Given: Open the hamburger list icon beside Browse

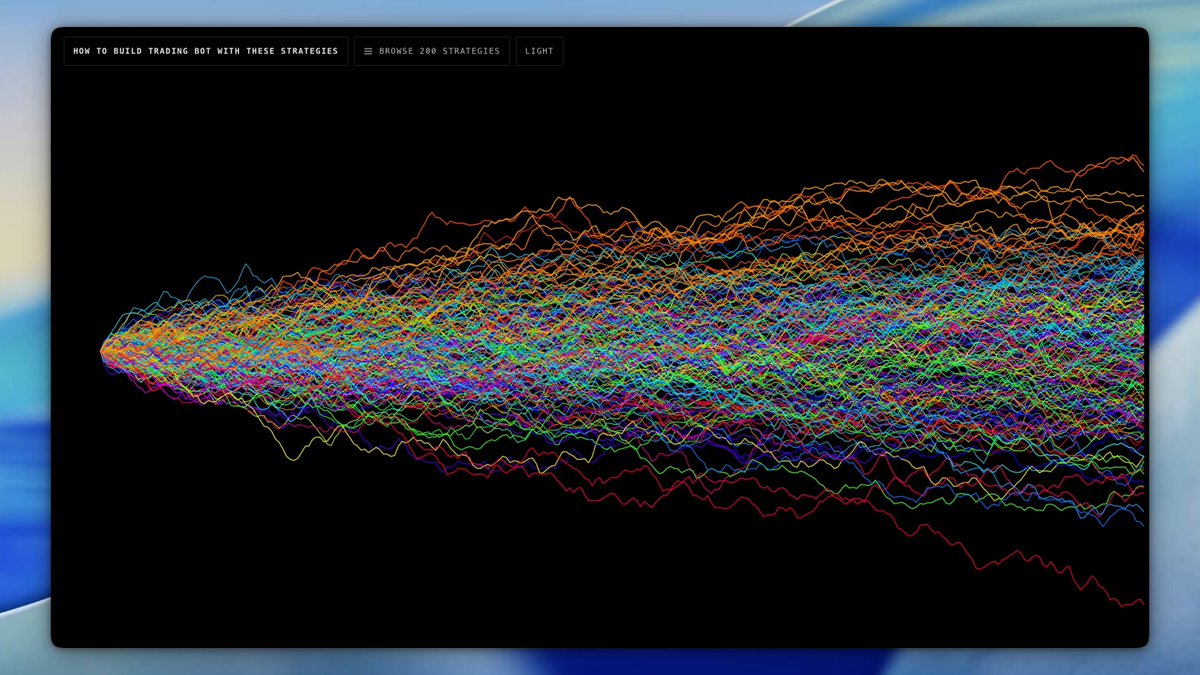Looking at the screenshot, I should click(368, 51).
